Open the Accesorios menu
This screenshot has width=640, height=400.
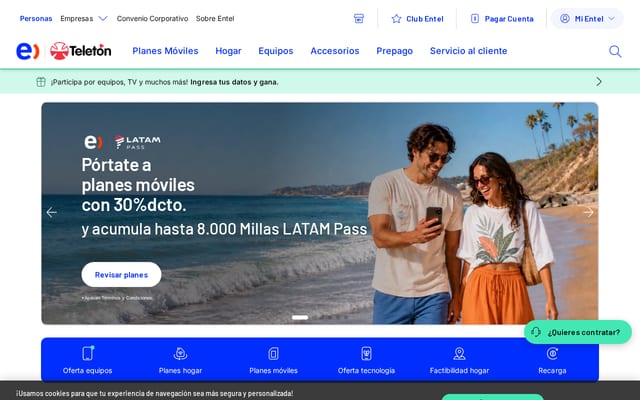point(335,51)
